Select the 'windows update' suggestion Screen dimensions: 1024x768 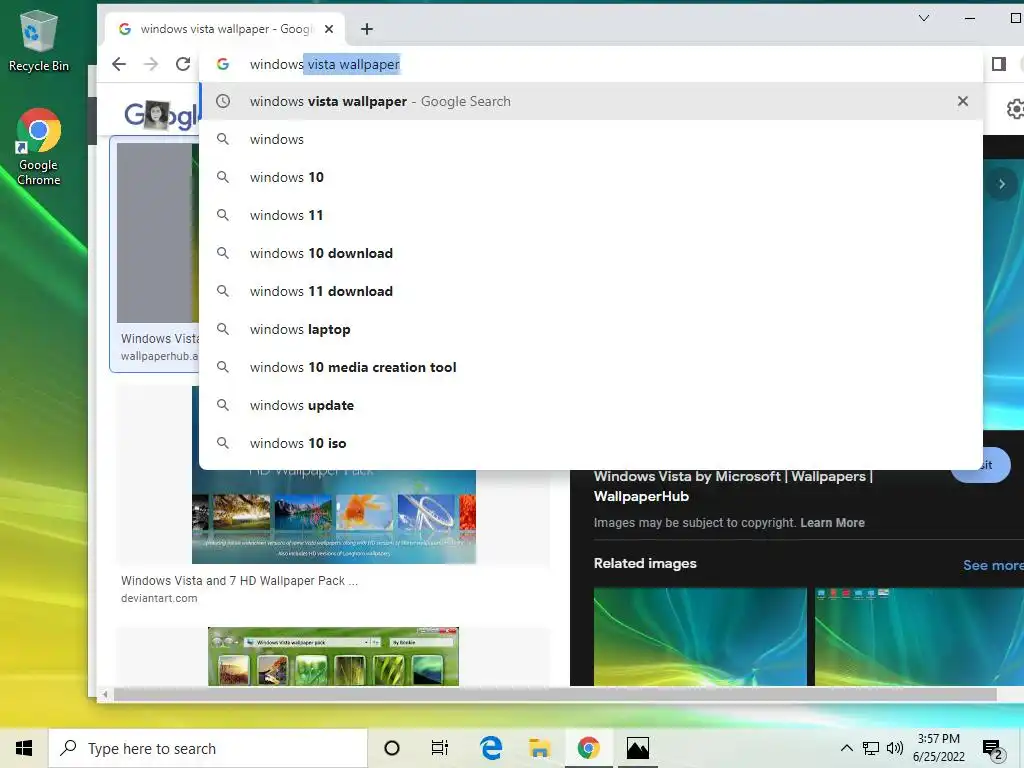591,405
